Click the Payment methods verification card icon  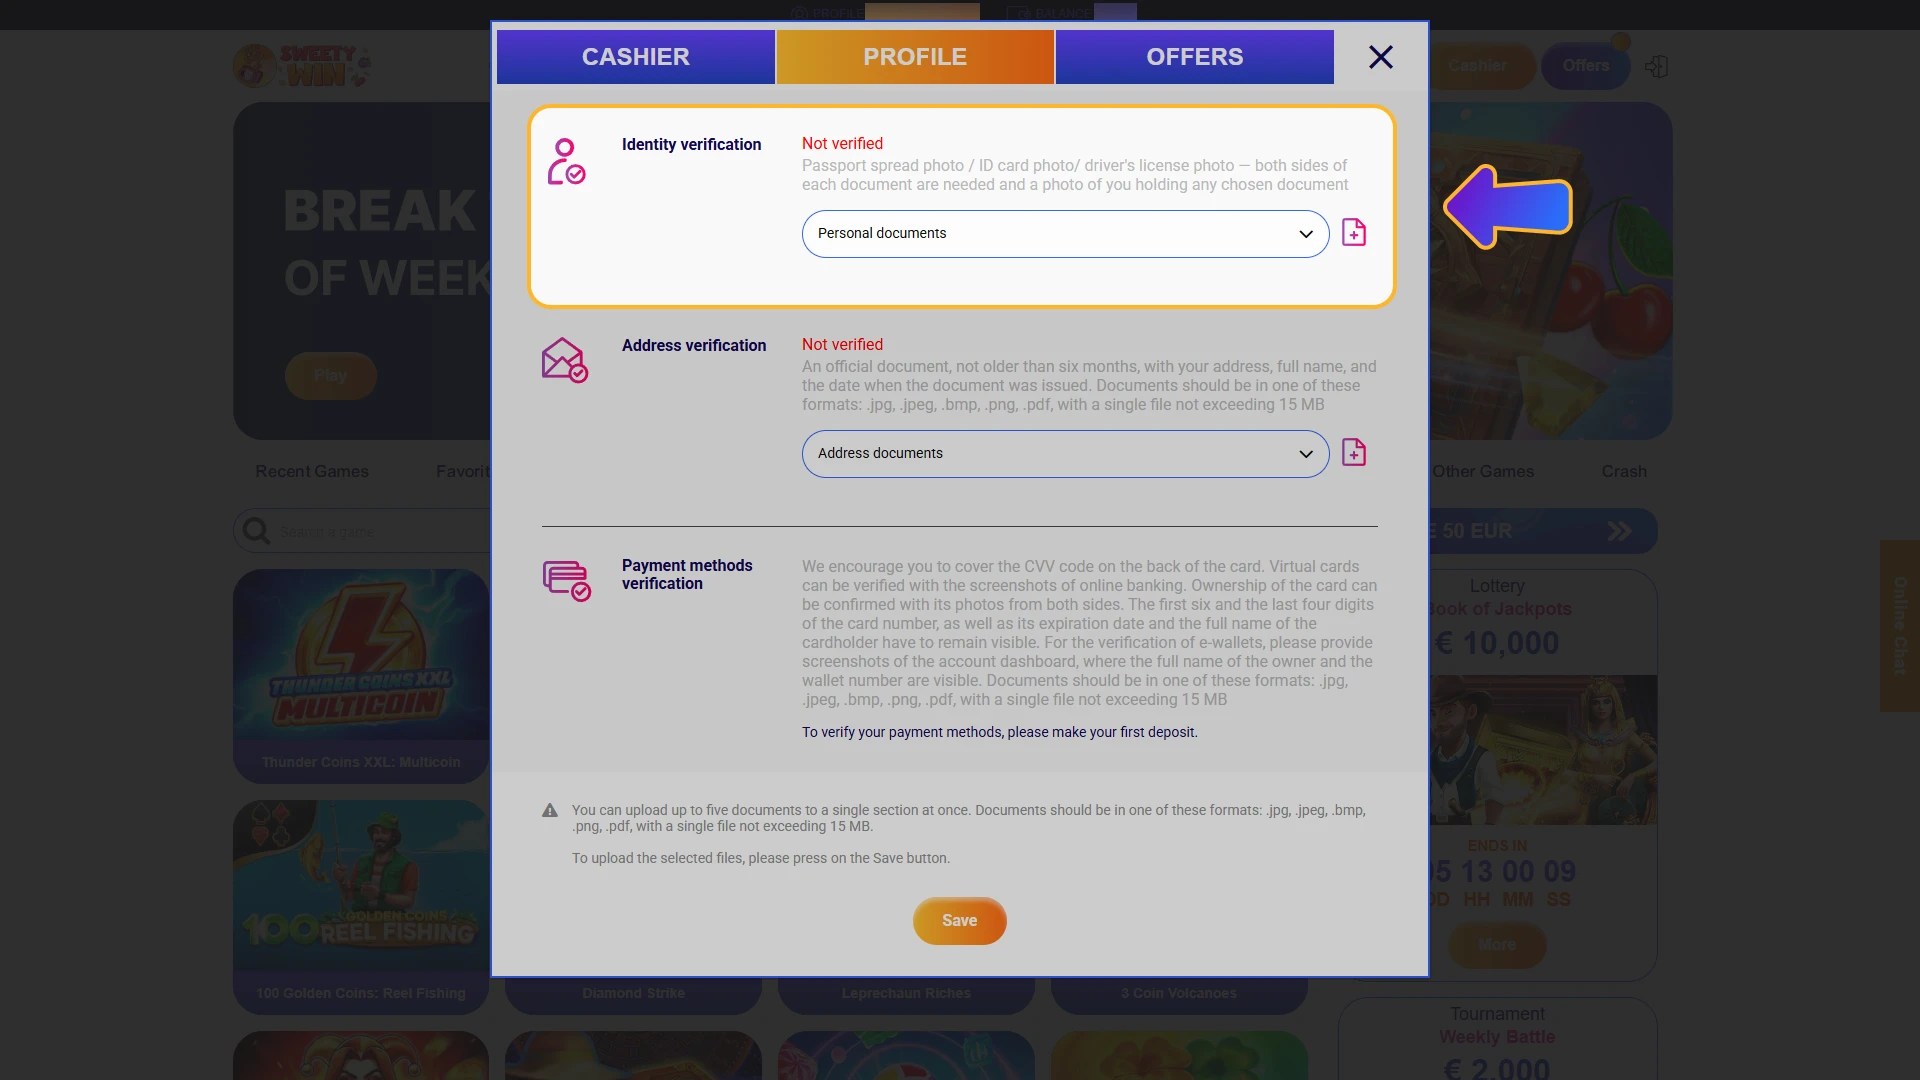pyautogui.click(x=566, y=580)
